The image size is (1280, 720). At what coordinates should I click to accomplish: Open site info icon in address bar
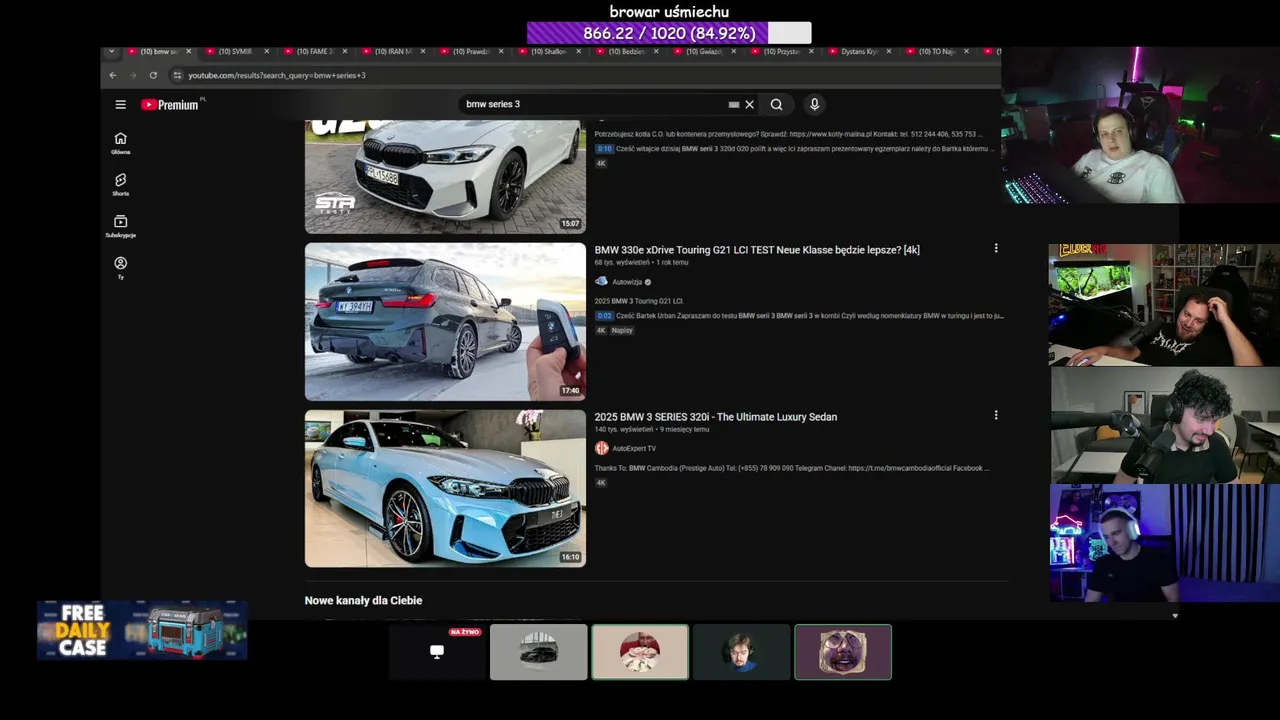point(177,75)
